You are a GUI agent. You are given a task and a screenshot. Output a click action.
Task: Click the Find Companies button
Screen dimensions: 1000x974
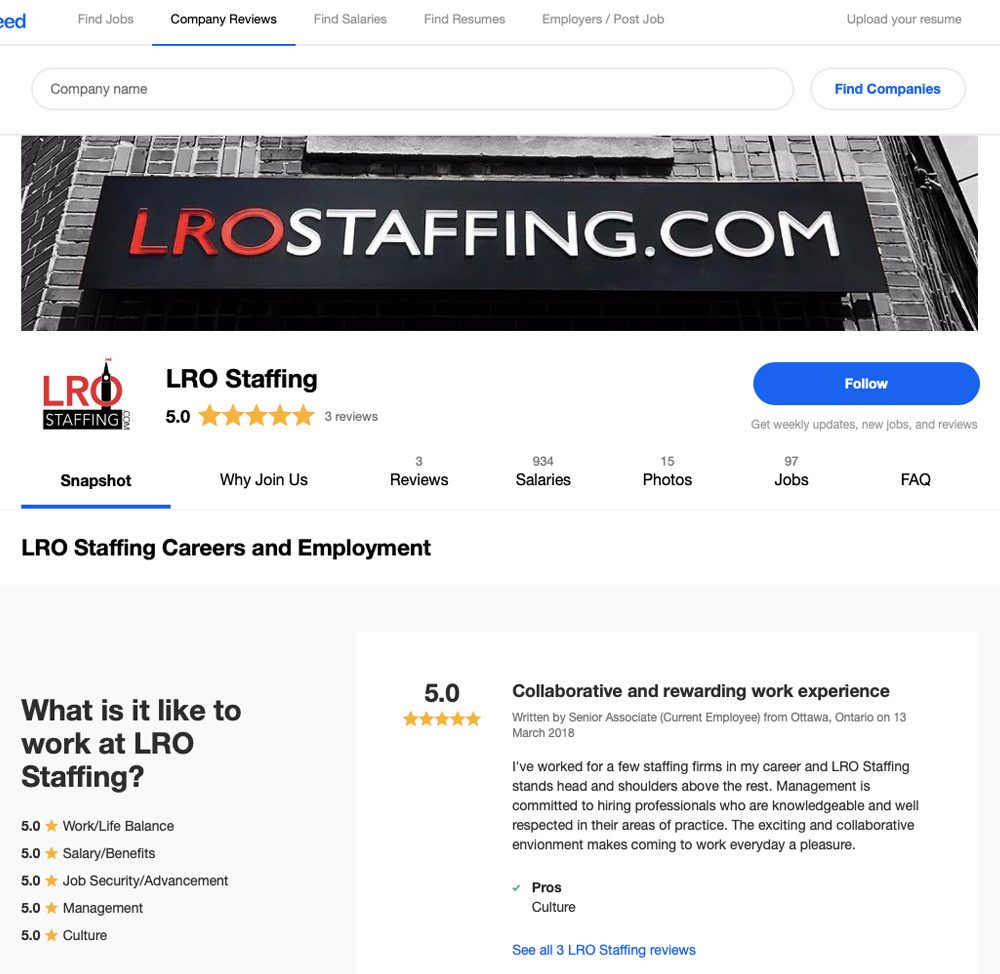pos(887,89)
